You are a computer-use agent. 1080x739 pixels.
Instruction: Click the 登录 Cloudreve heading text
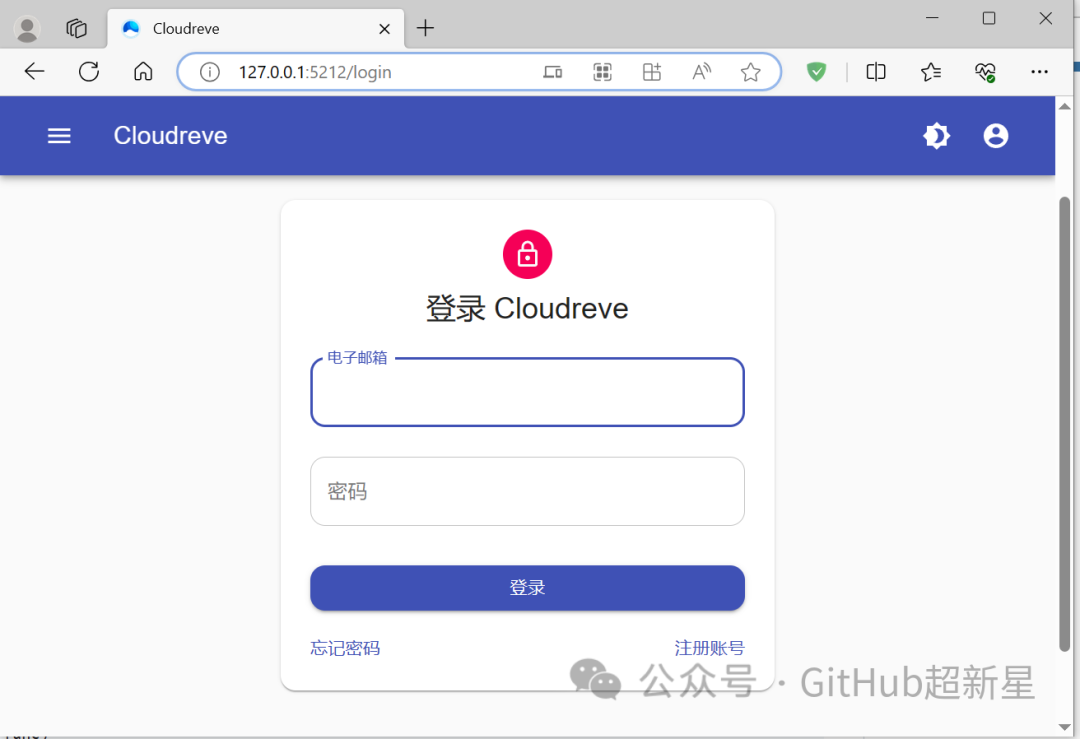pyautogui.click(x=528, y=309)
